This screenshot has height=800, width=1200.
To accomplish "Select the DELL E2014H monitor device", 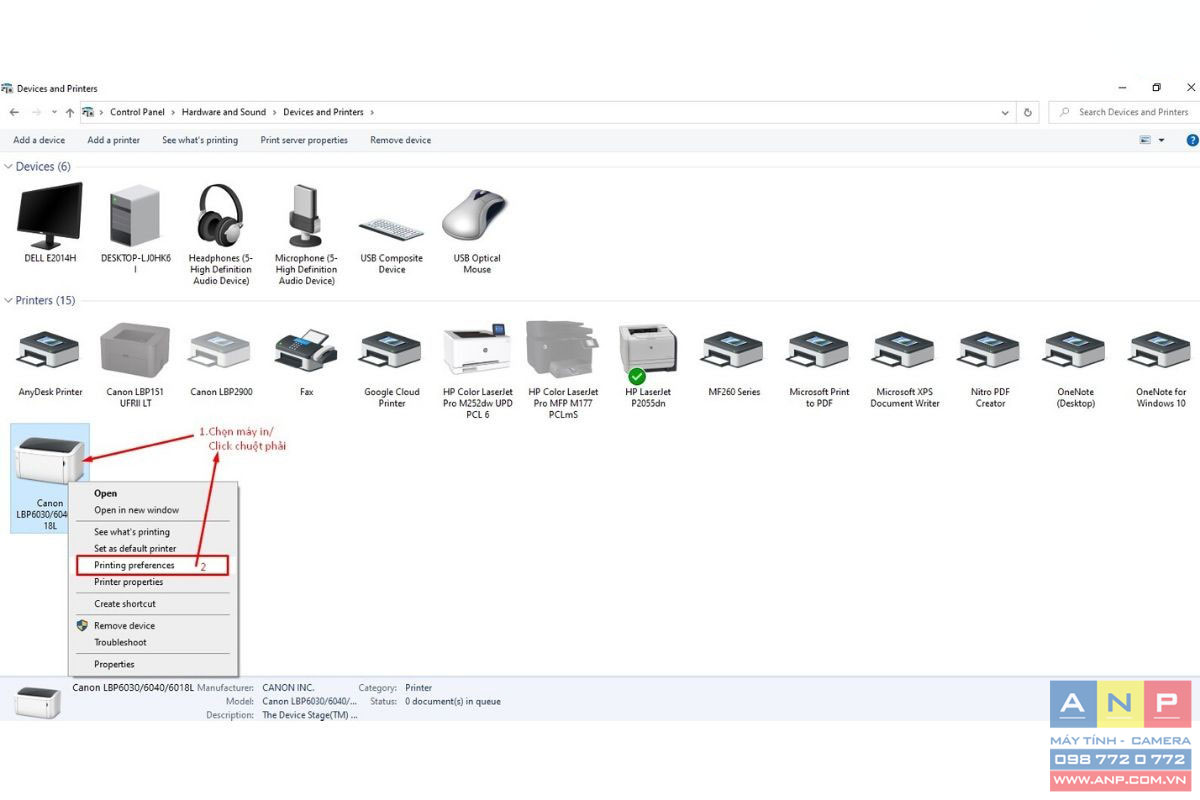I will point(50,223).
